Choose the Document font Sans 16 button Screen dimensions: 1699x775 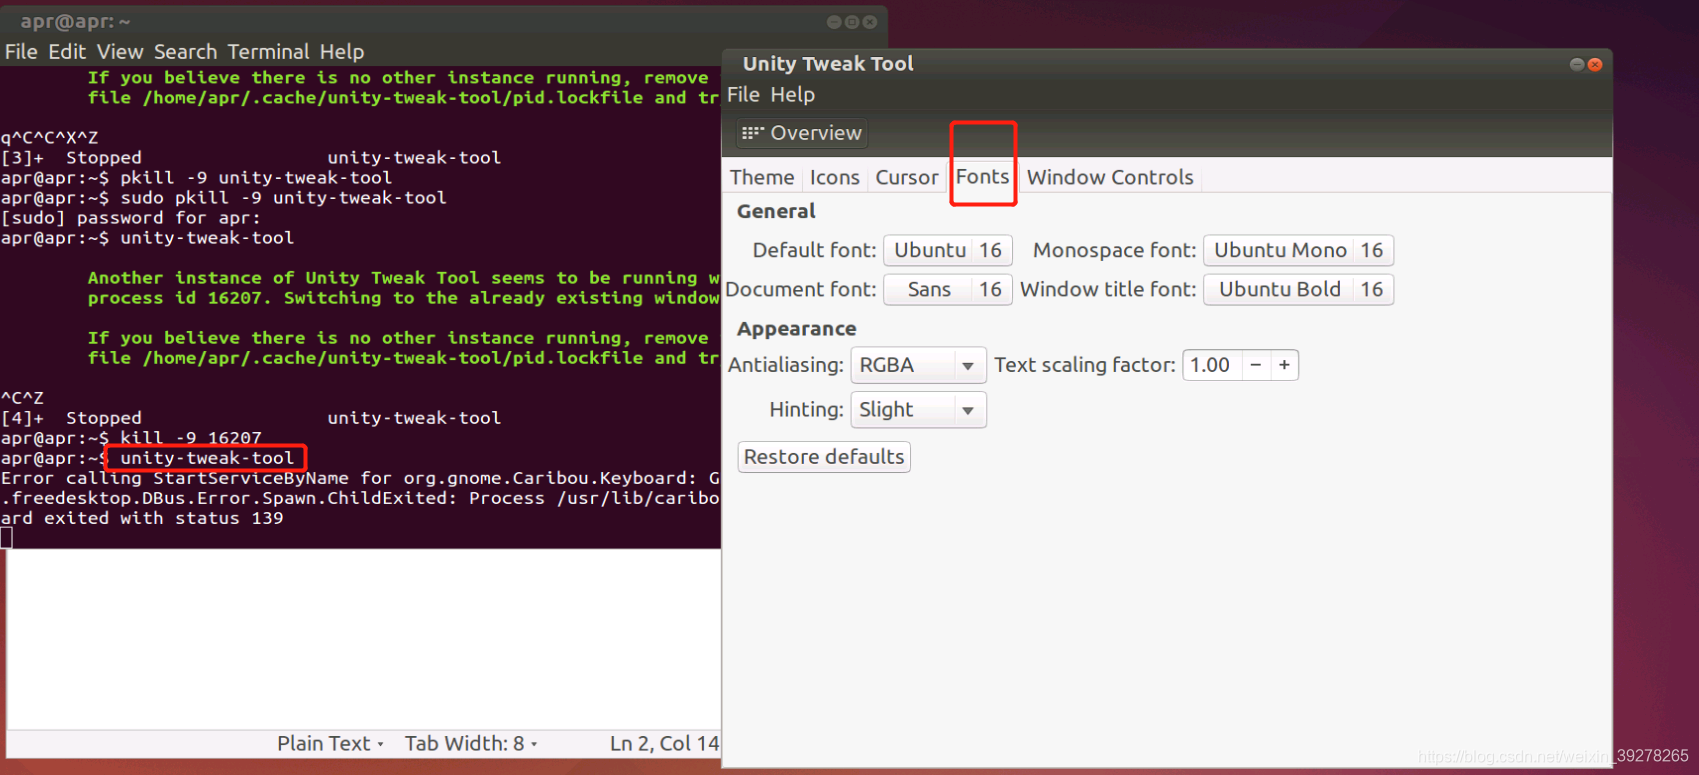click(x=948, y=289)
